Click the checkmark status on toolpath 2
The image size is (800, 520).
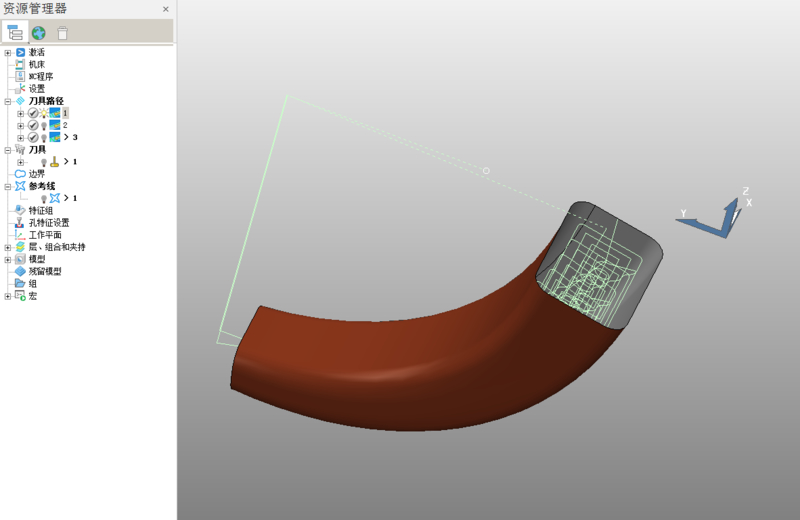33,126
